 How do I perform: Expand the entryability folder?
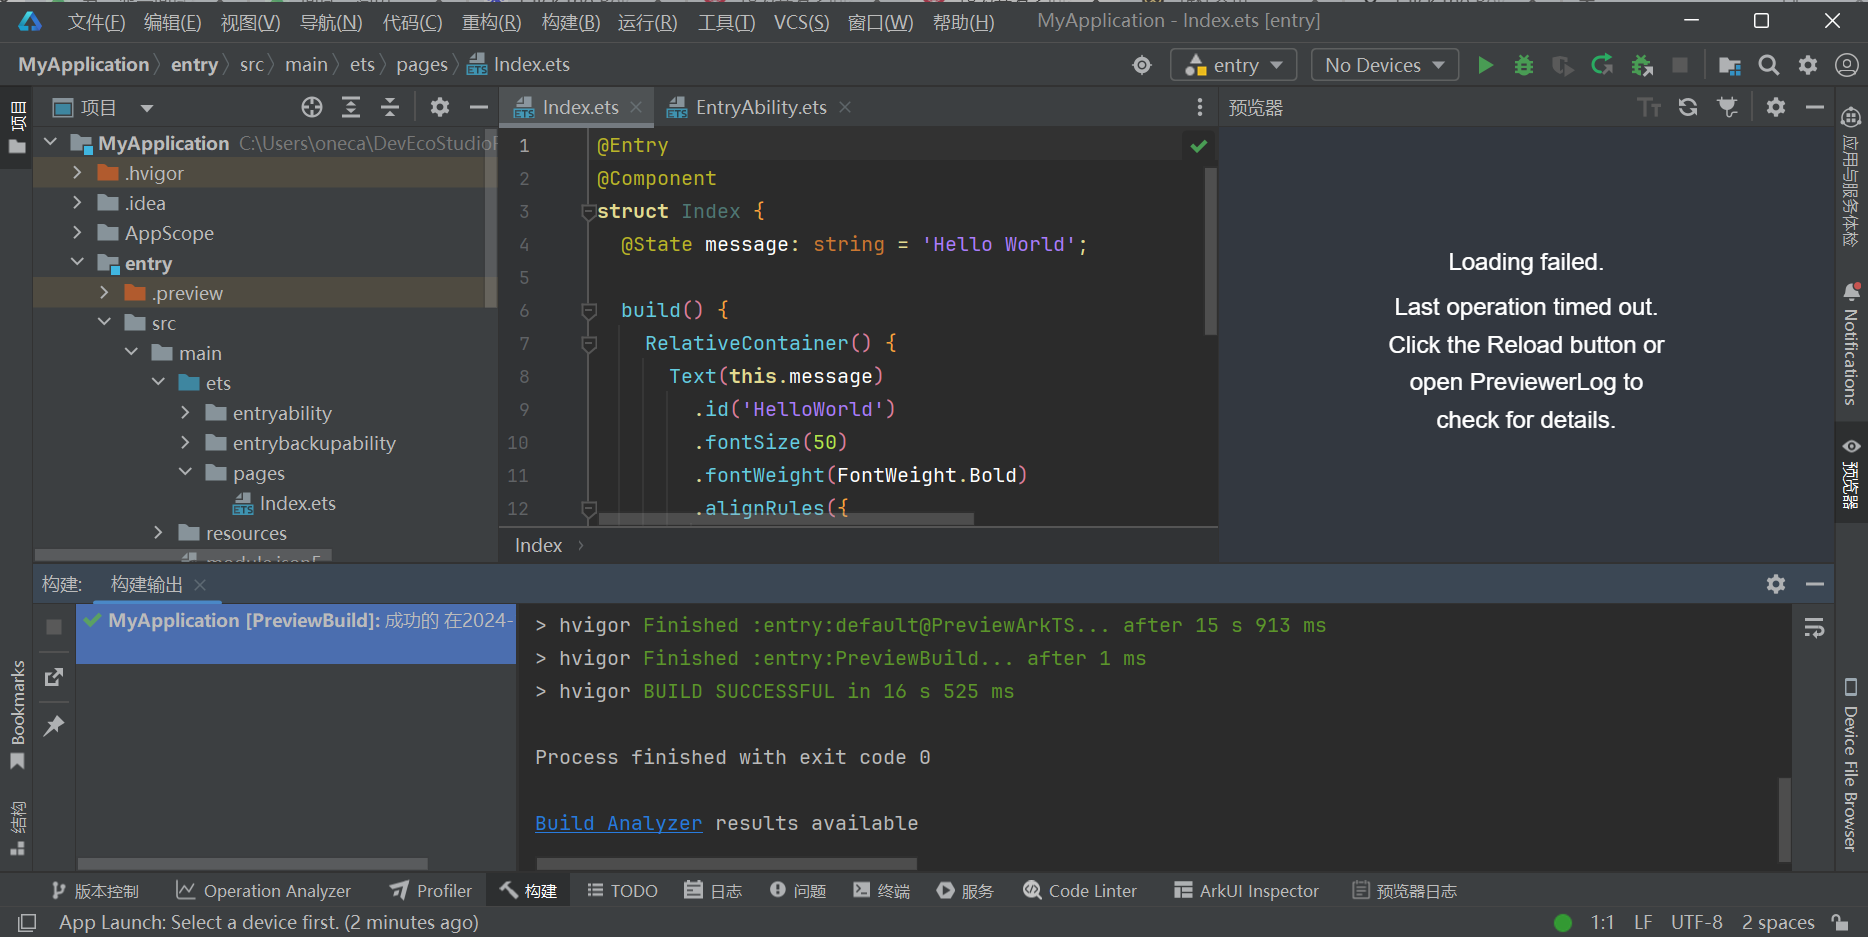(185, 413)
